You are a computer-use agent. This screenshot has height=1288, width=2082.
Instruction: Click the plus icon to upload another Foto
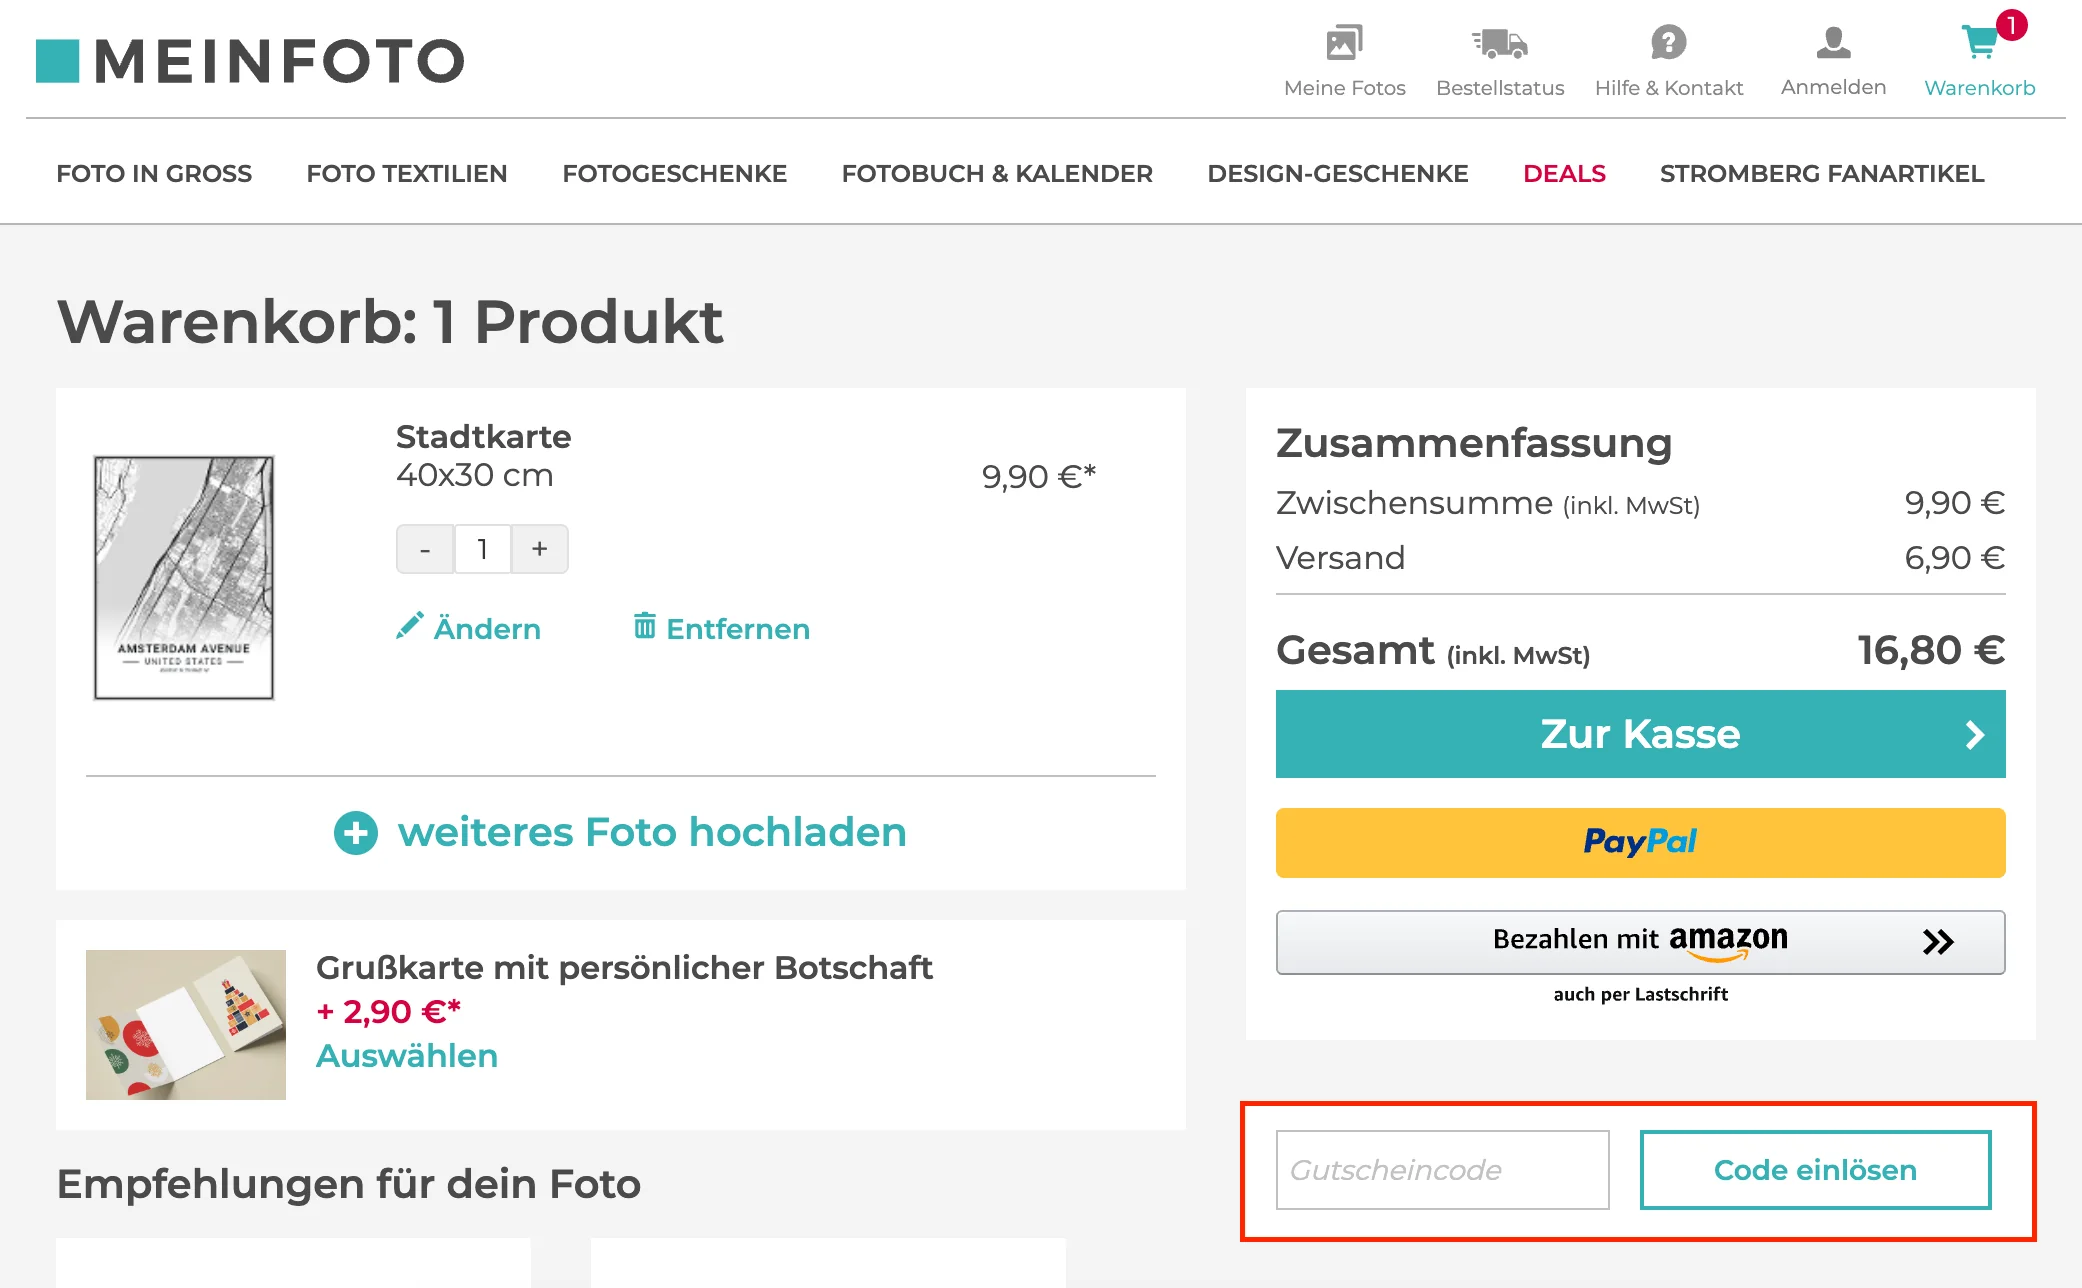(x=355, y=831)
